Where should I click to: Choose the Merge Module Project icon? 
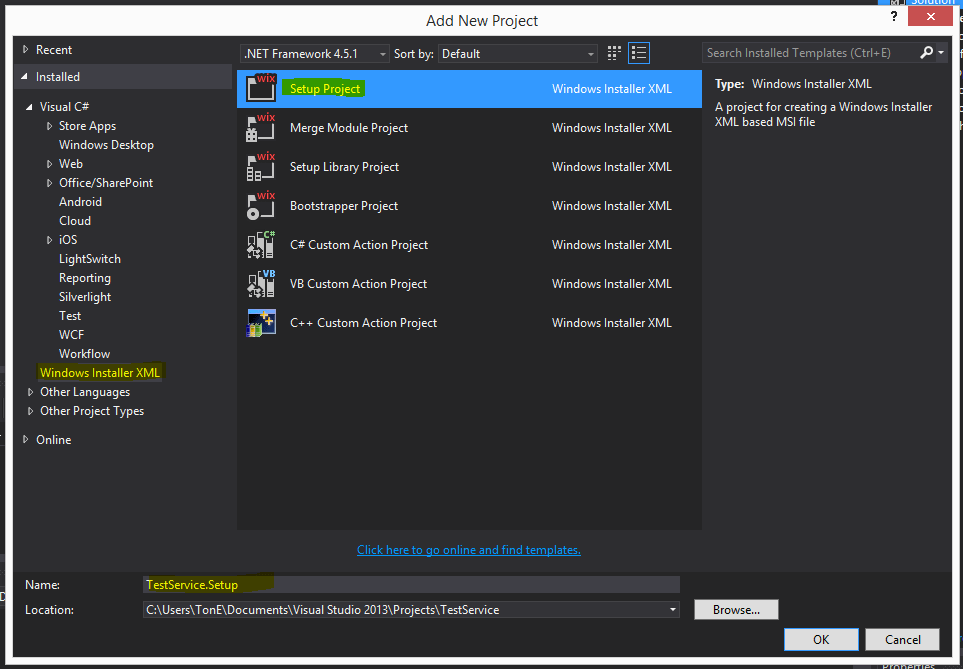click(260, 127)
